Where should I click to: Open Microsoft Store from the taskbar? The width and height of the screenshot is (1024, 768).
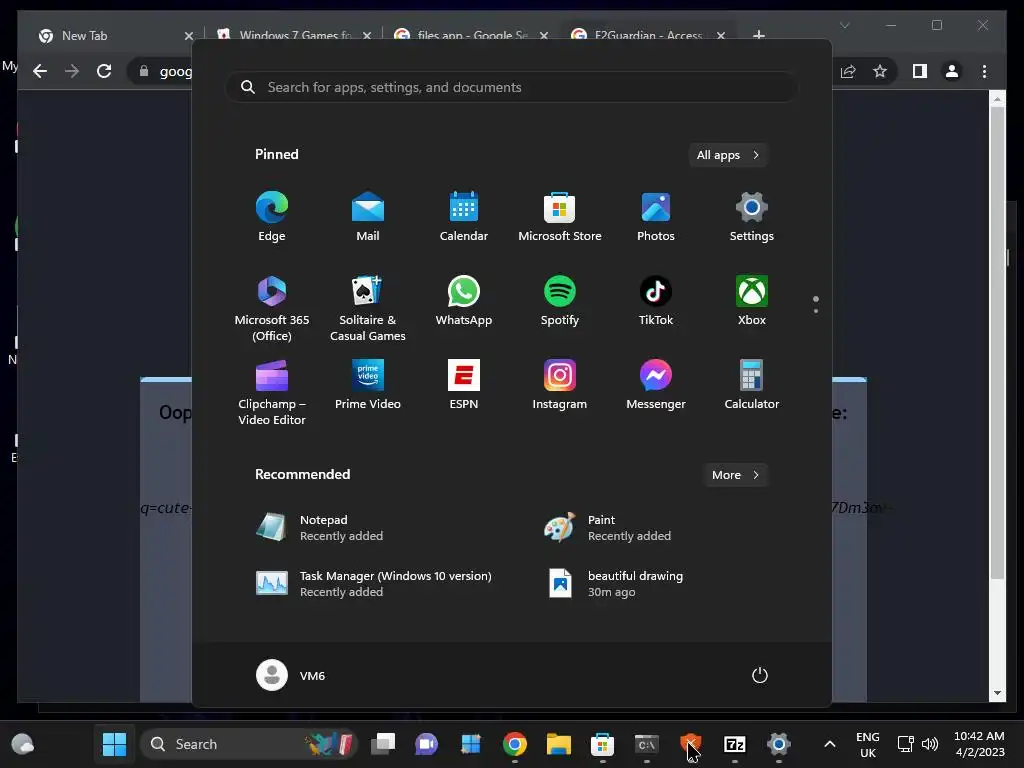coord(602,744)
